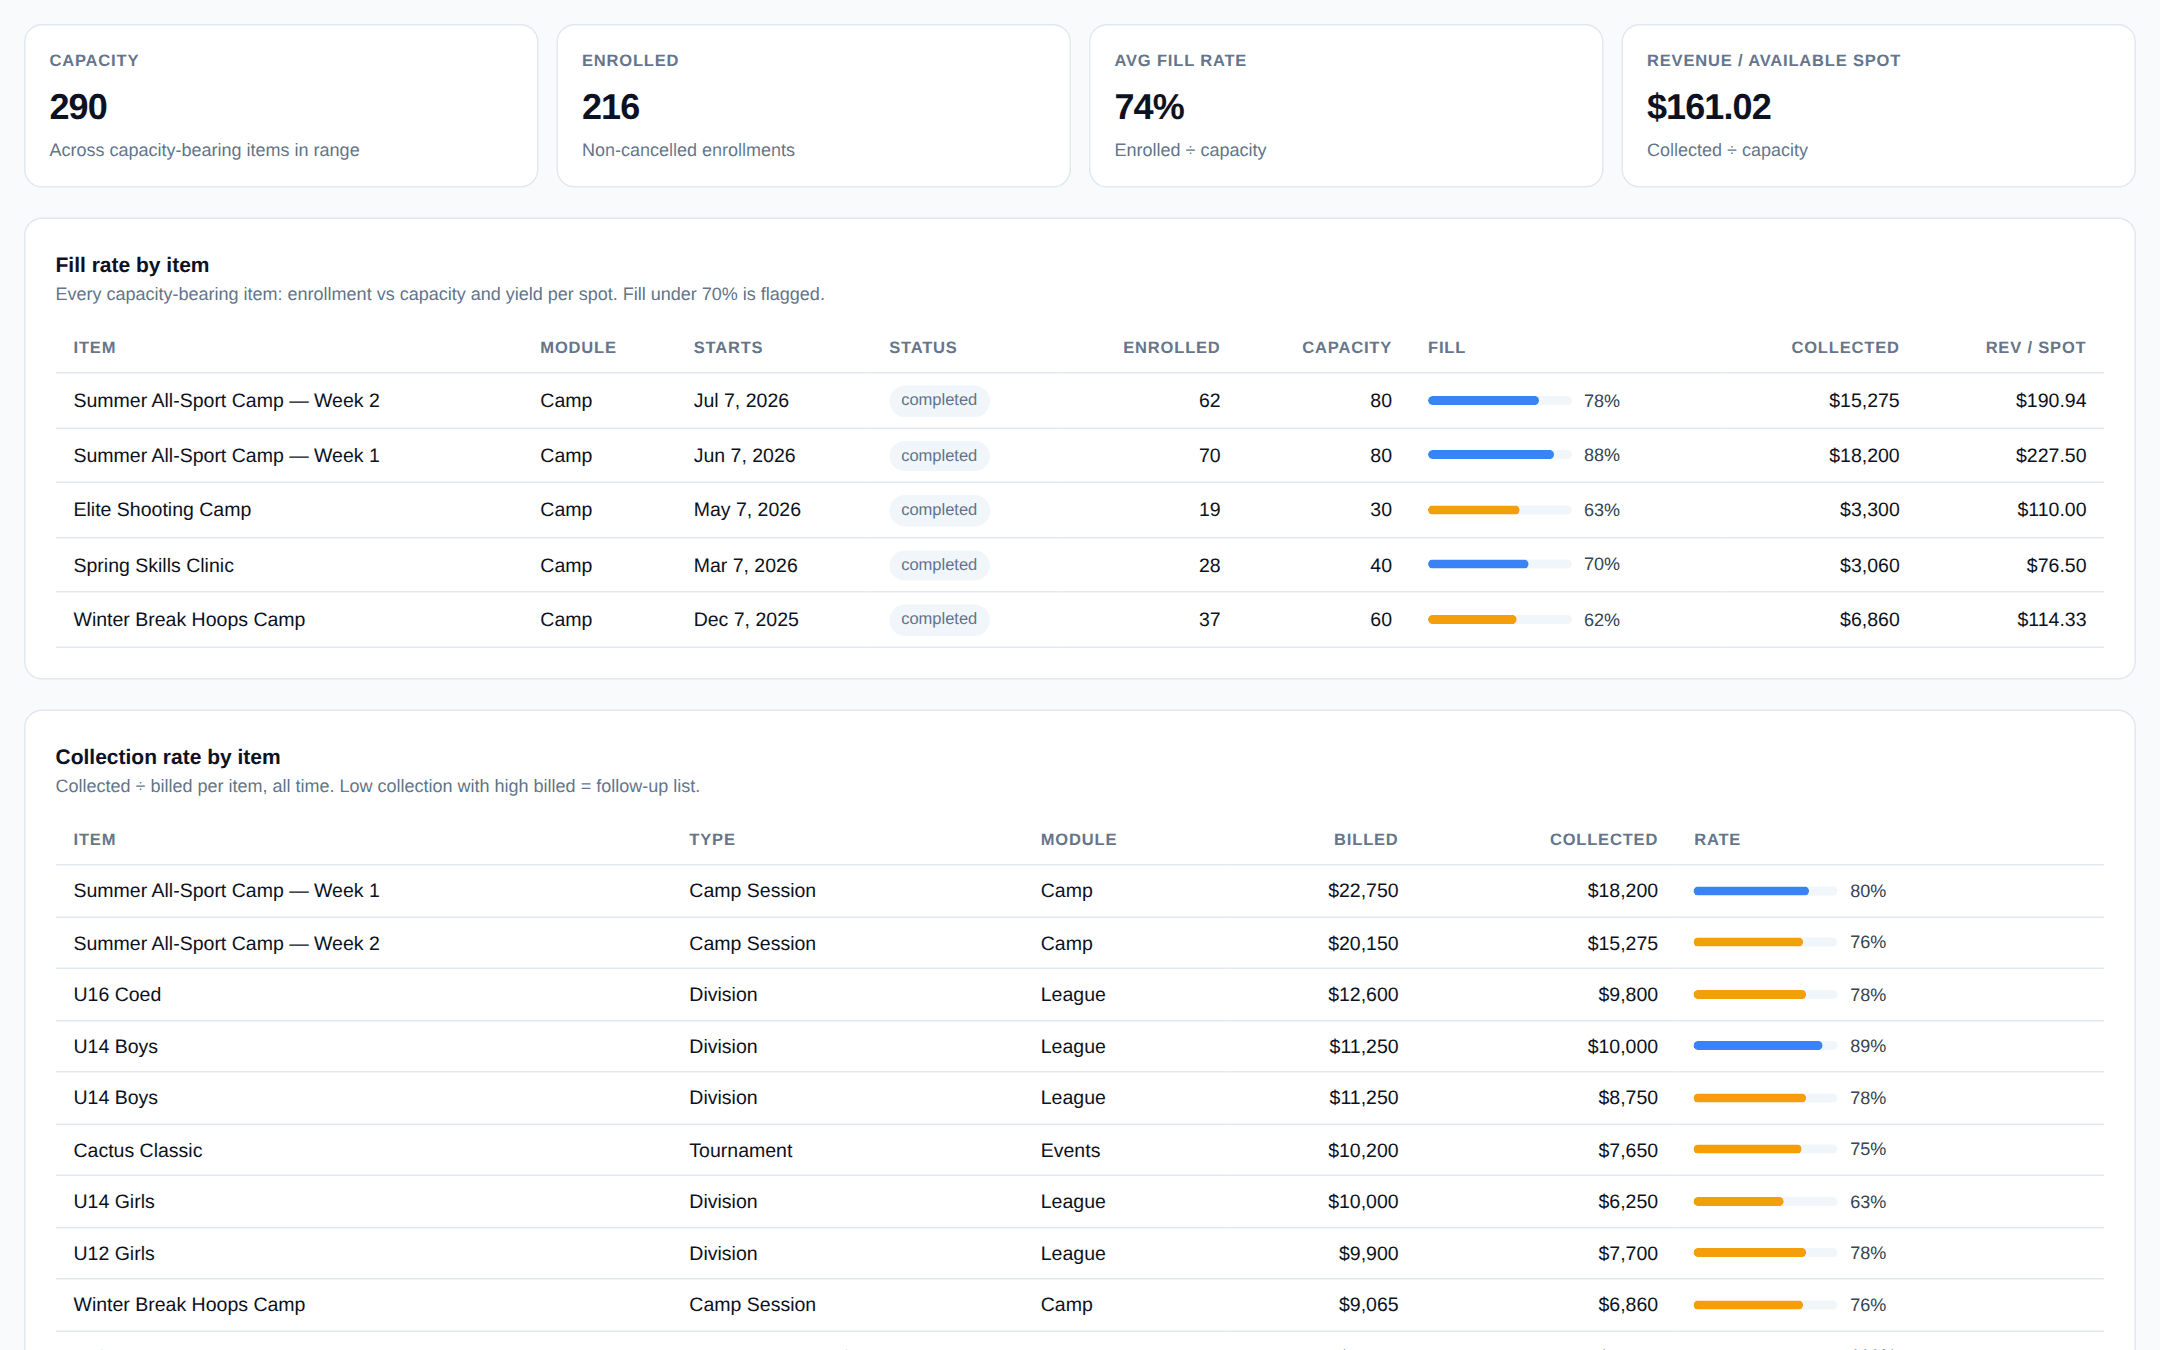Click collected amount $7,700 for U12 Girls
2160x1350 pixels.
(1627, 1253)
